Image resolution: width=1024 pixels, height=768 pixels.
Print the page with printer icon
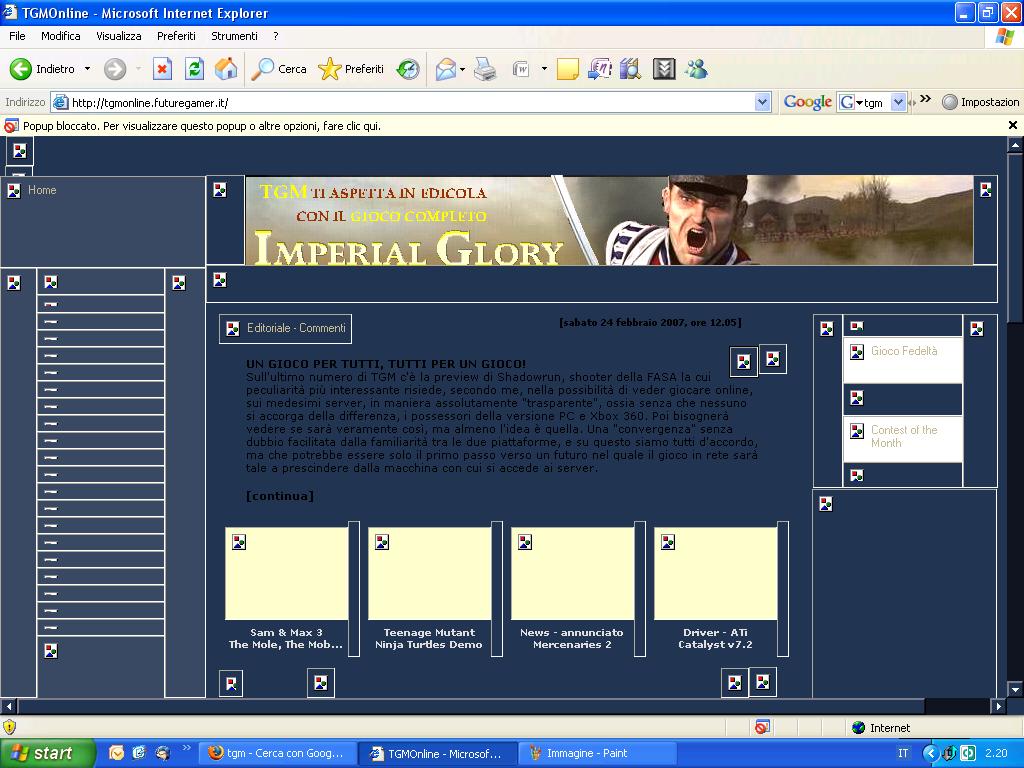tap(485, 69)
